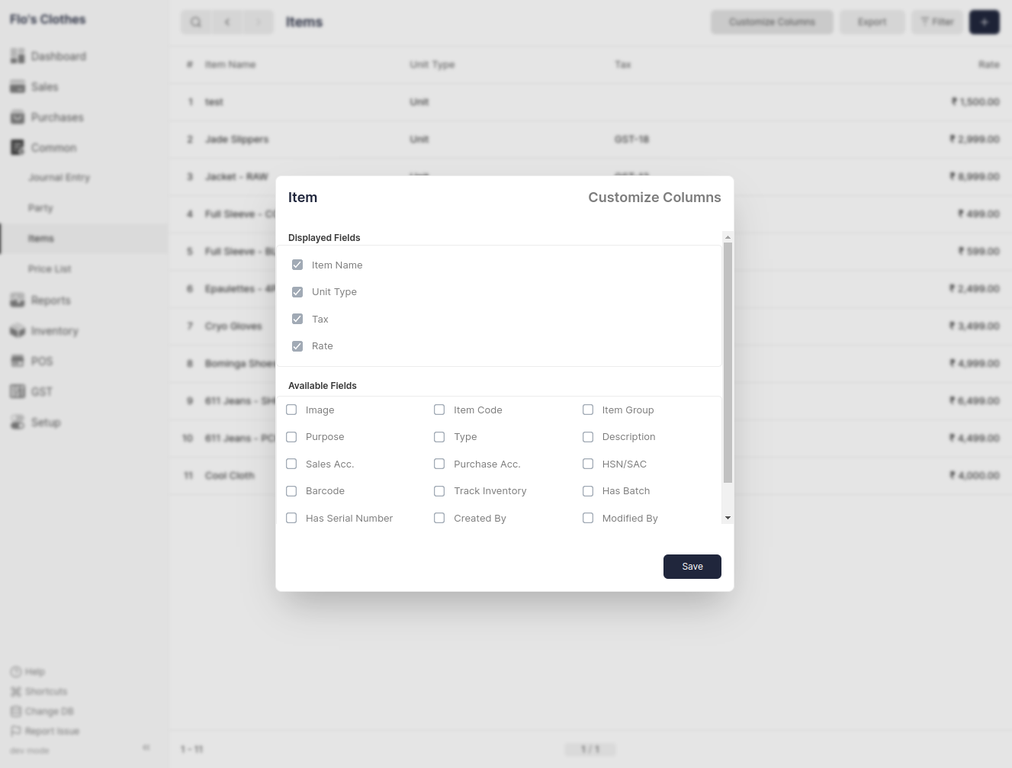Click the Export button

(x=871, y=22)
